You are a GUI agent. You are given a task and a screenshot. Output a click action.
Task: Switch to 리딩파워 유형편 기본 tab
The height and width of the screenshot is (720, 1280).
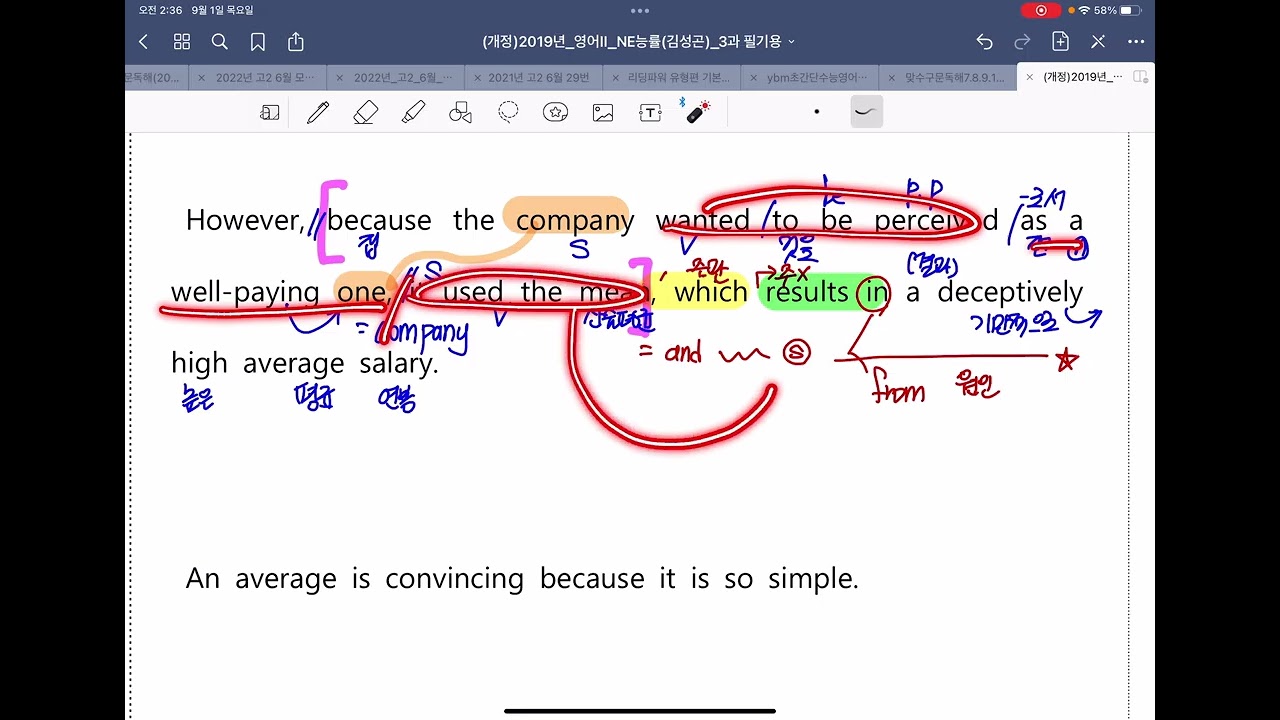[x=678, y=77]
